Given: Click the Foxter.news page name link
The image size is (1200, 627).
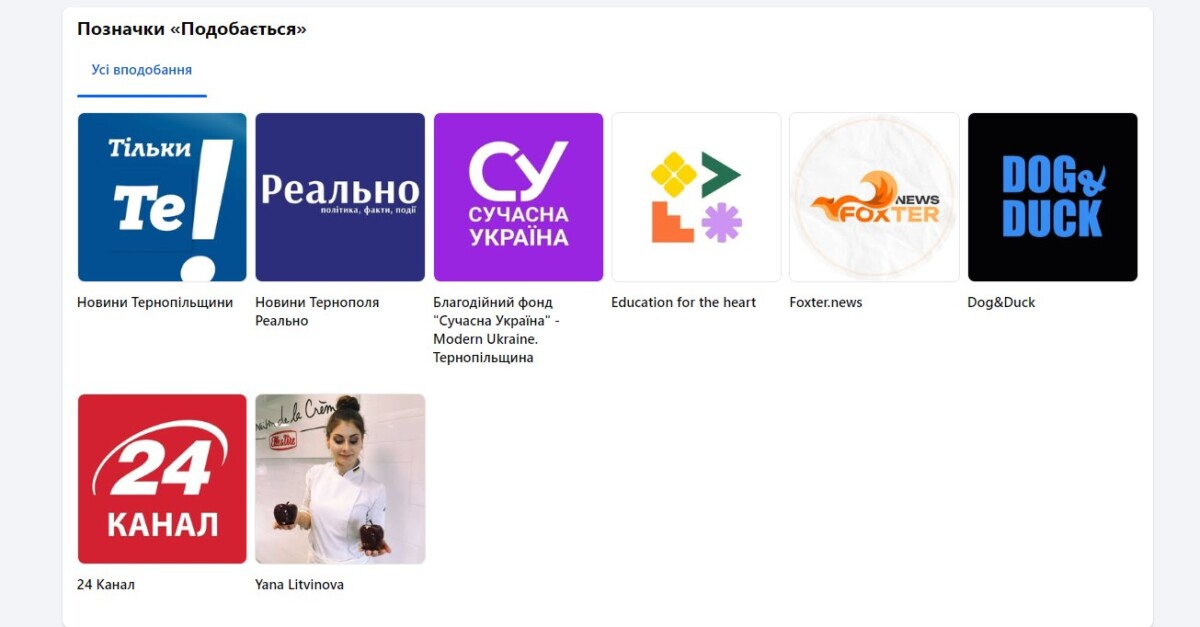Looking at the screenshot, I should 826,302.
